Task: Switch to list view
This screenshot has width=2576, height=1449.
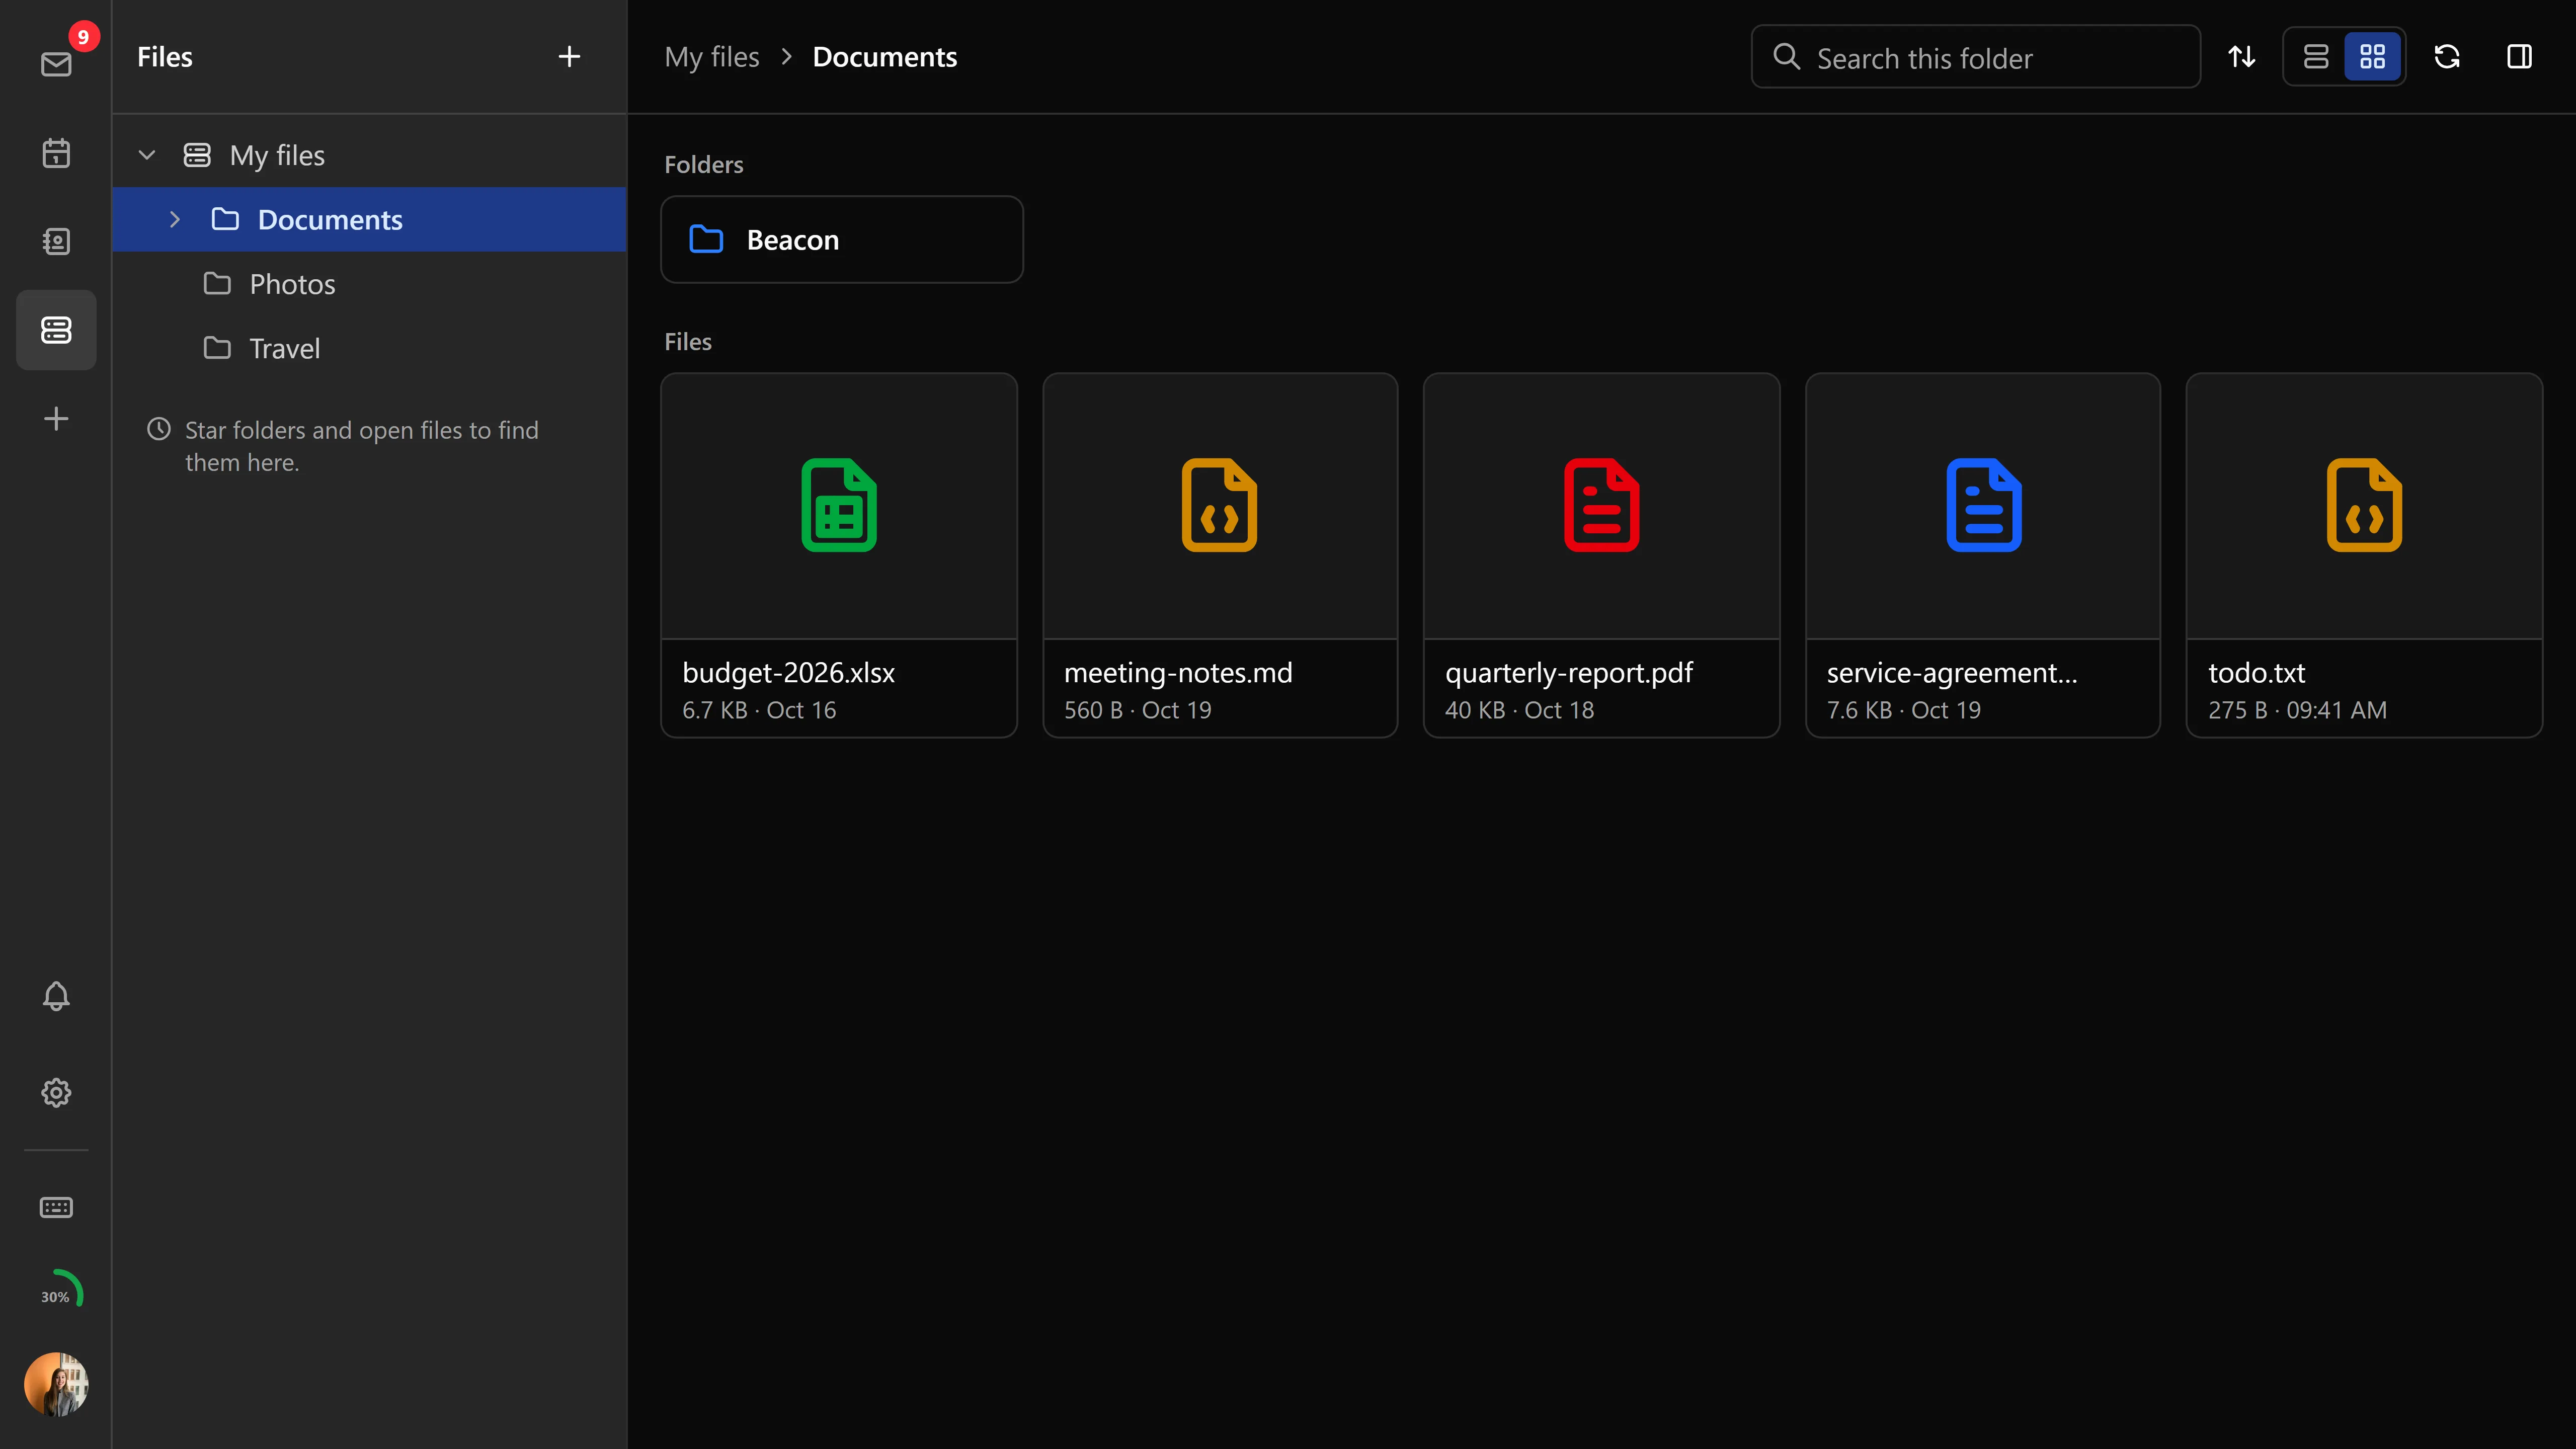Action: point(2316,57)
